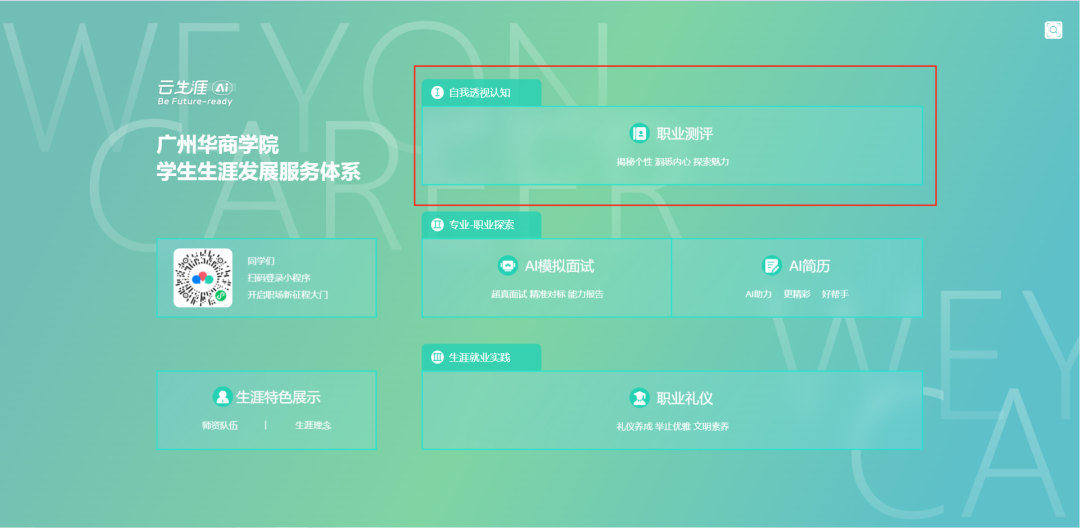
Task: Click the 职业测评 badge icon
Action: 640,134
